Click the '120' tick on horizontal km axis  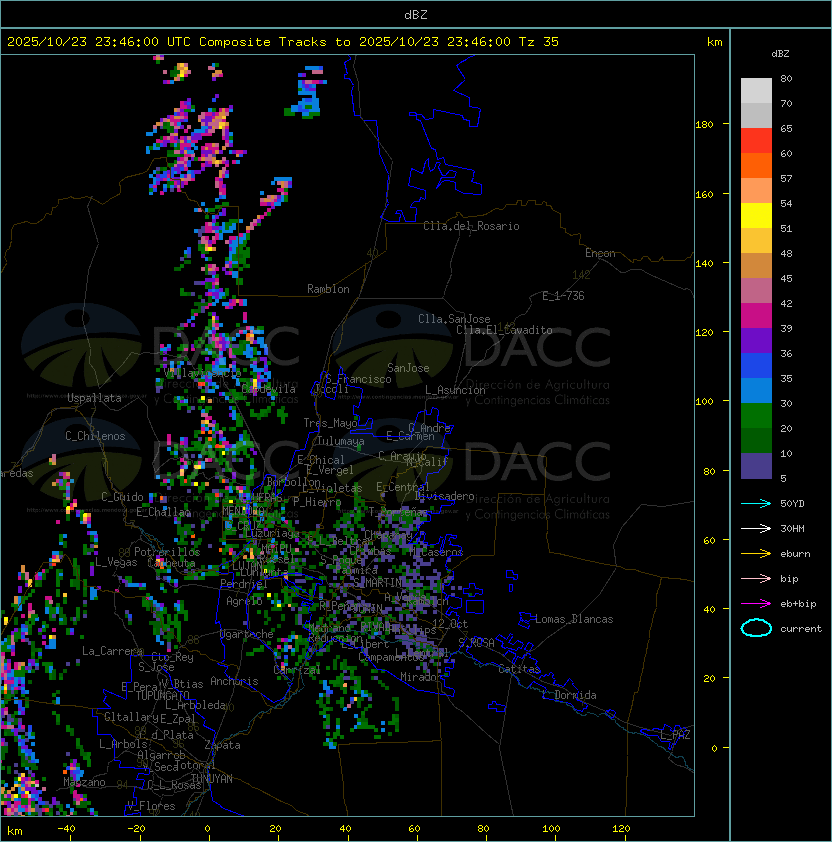coord(621,829)
